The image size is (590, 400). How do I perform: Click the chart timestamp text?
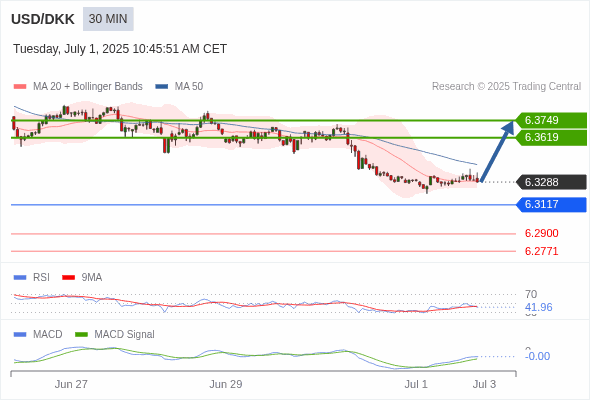(120, 49)
